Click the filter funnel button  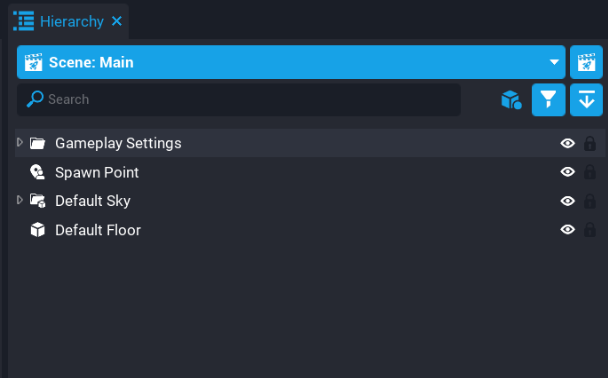(x=548, y=100)
